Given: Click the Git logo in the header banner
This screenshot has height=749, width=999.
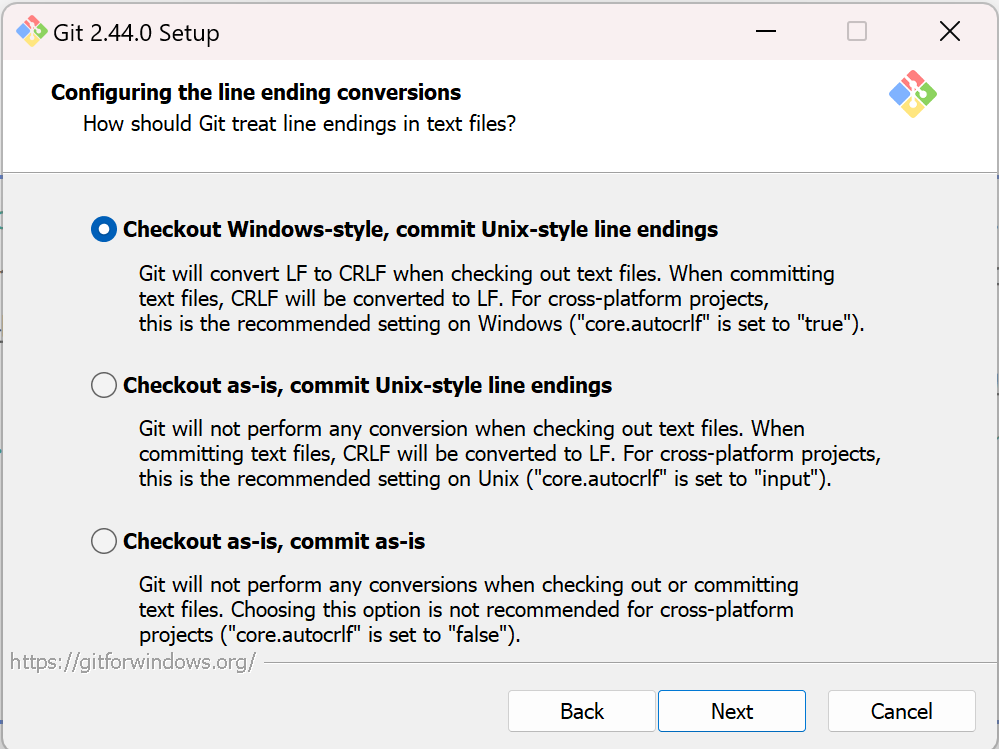Looking at the screenshot, I should (912, 94).
